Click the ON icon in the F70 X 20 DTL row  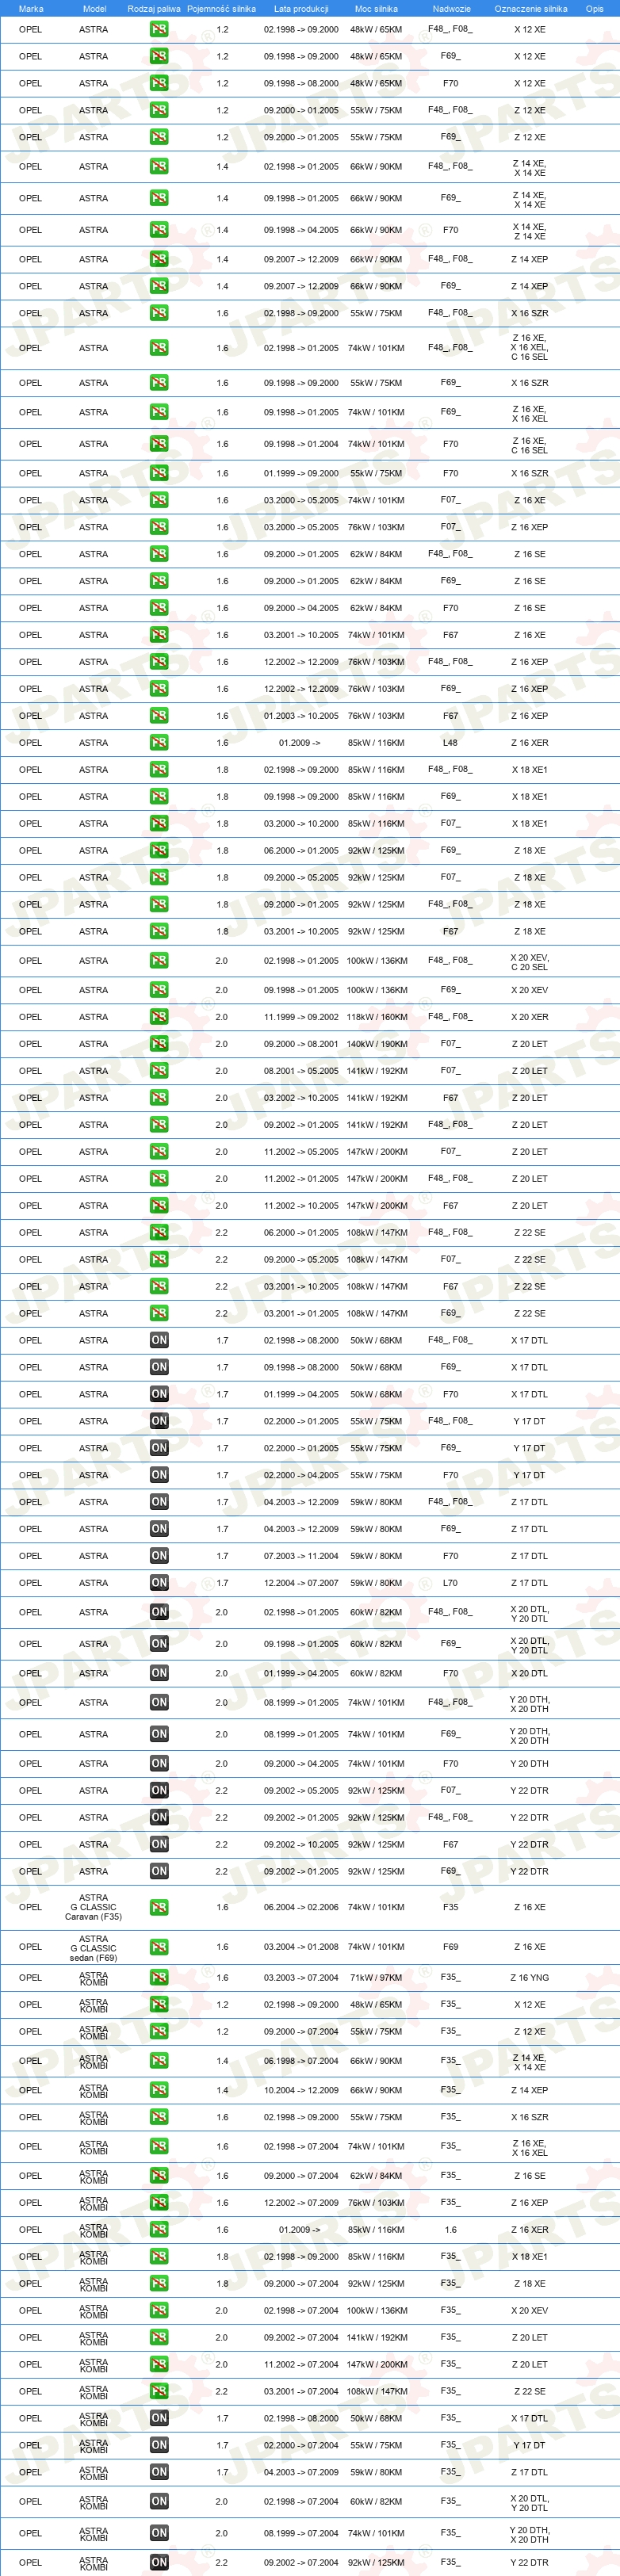(x=159, y=1673)
